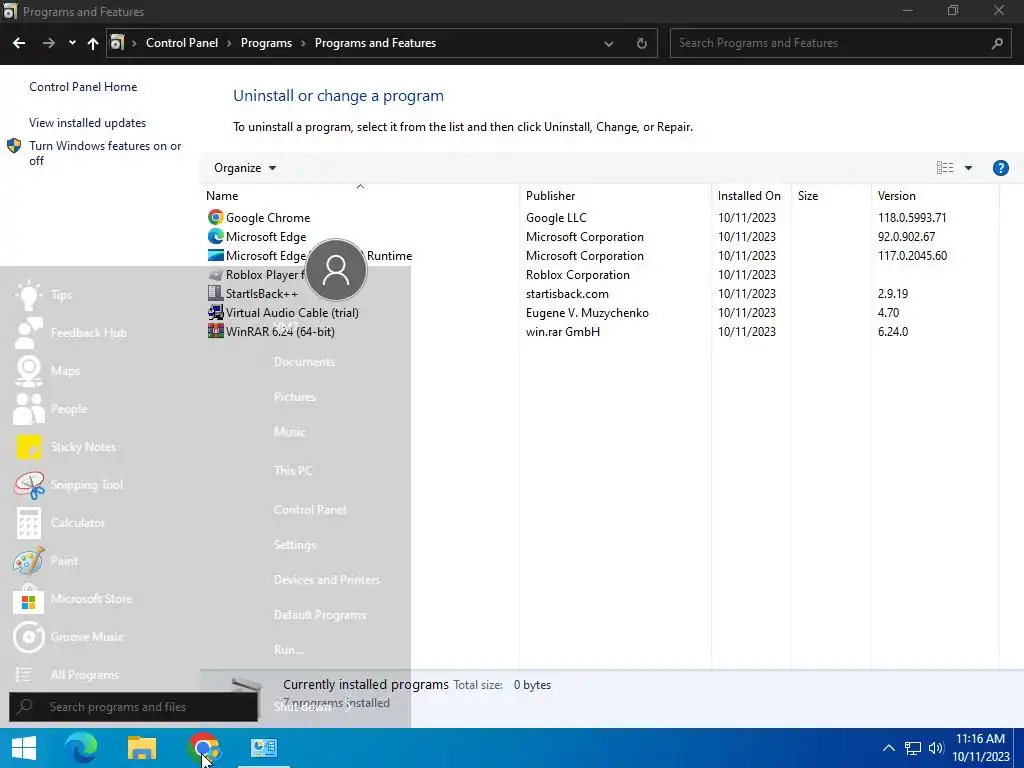Select StartIsBack++ in the list
Screen dimensions: 1024x768
pos(261,294)
